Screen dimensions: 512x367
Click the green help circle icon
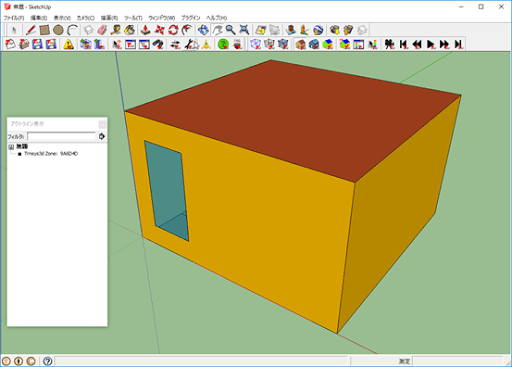tap(223, 44)
